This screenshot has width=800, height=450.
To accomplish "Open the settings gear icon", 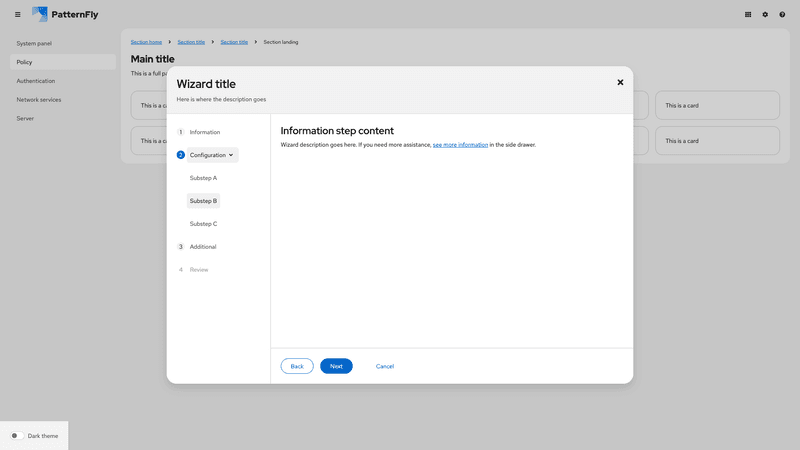I will (x=765, y=14).
